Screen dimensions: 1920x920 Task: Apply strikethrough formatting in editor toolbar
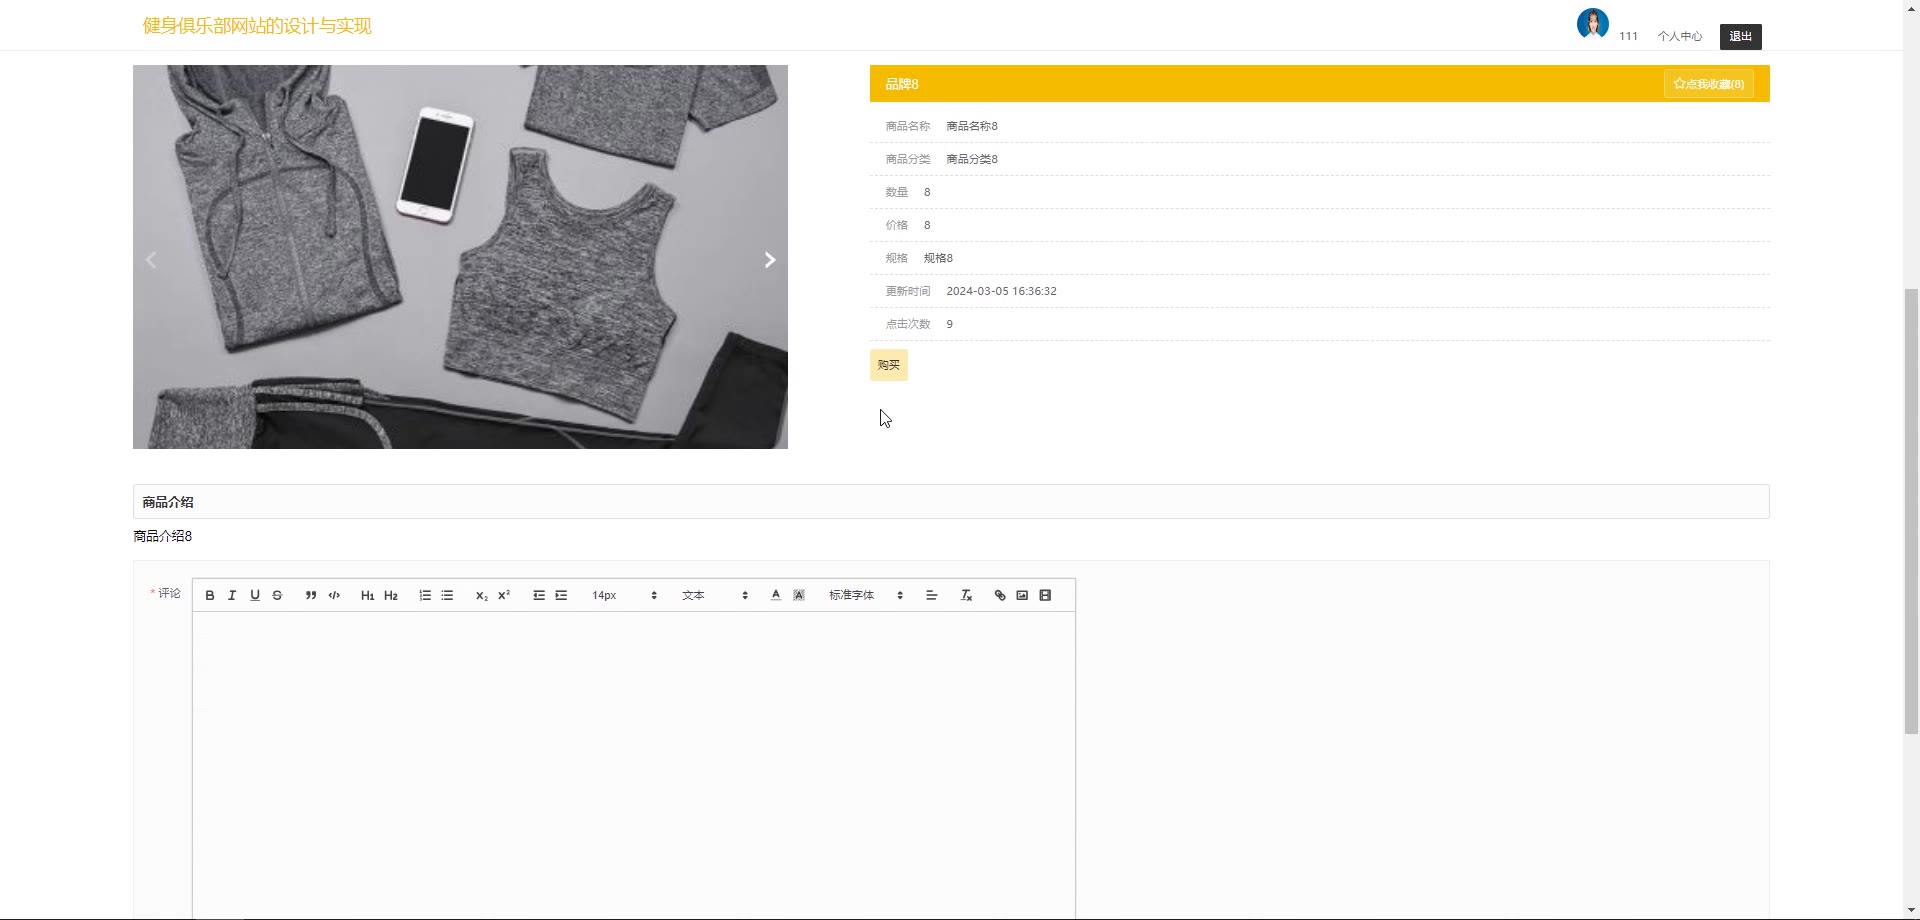(277, 595)
